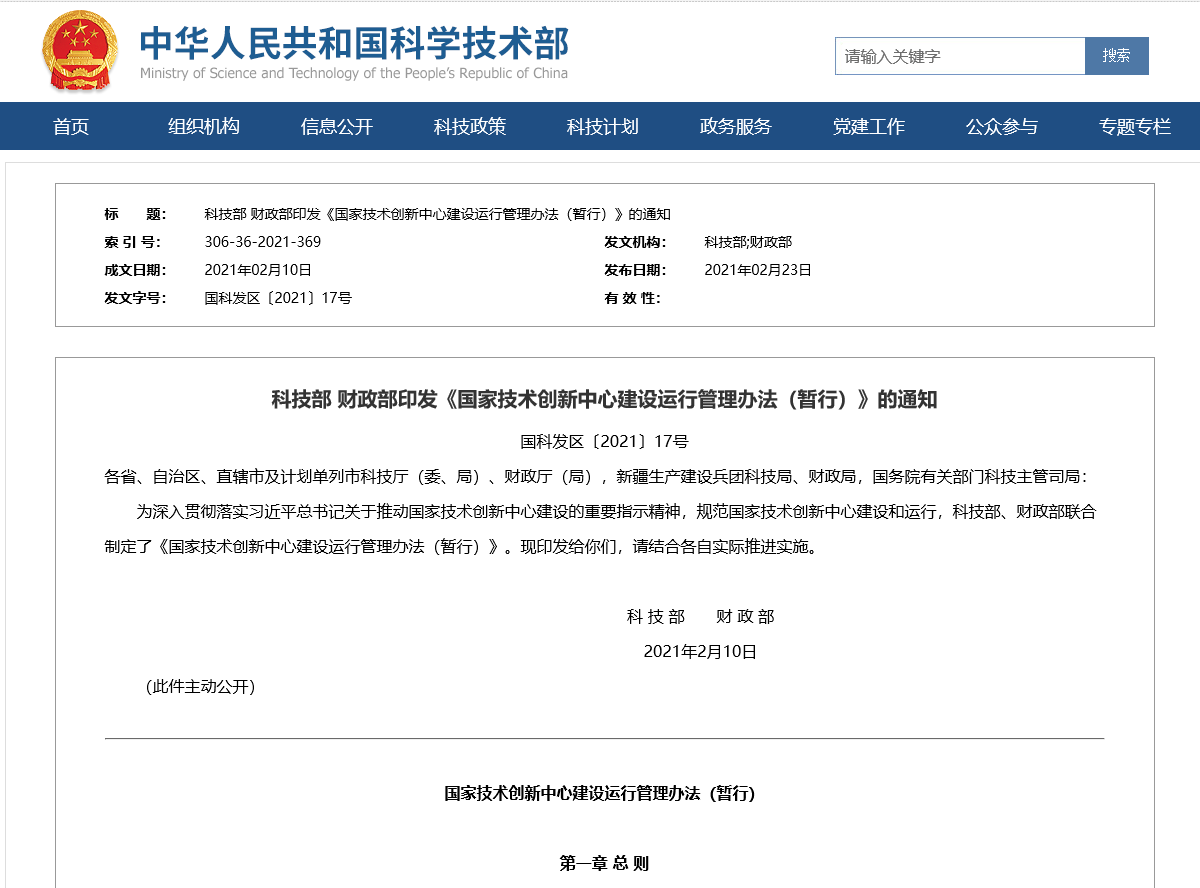The width and height of the screenshot is (1200, 888).
Task: Open 政务服务 from the top menu
Action: 736,127
